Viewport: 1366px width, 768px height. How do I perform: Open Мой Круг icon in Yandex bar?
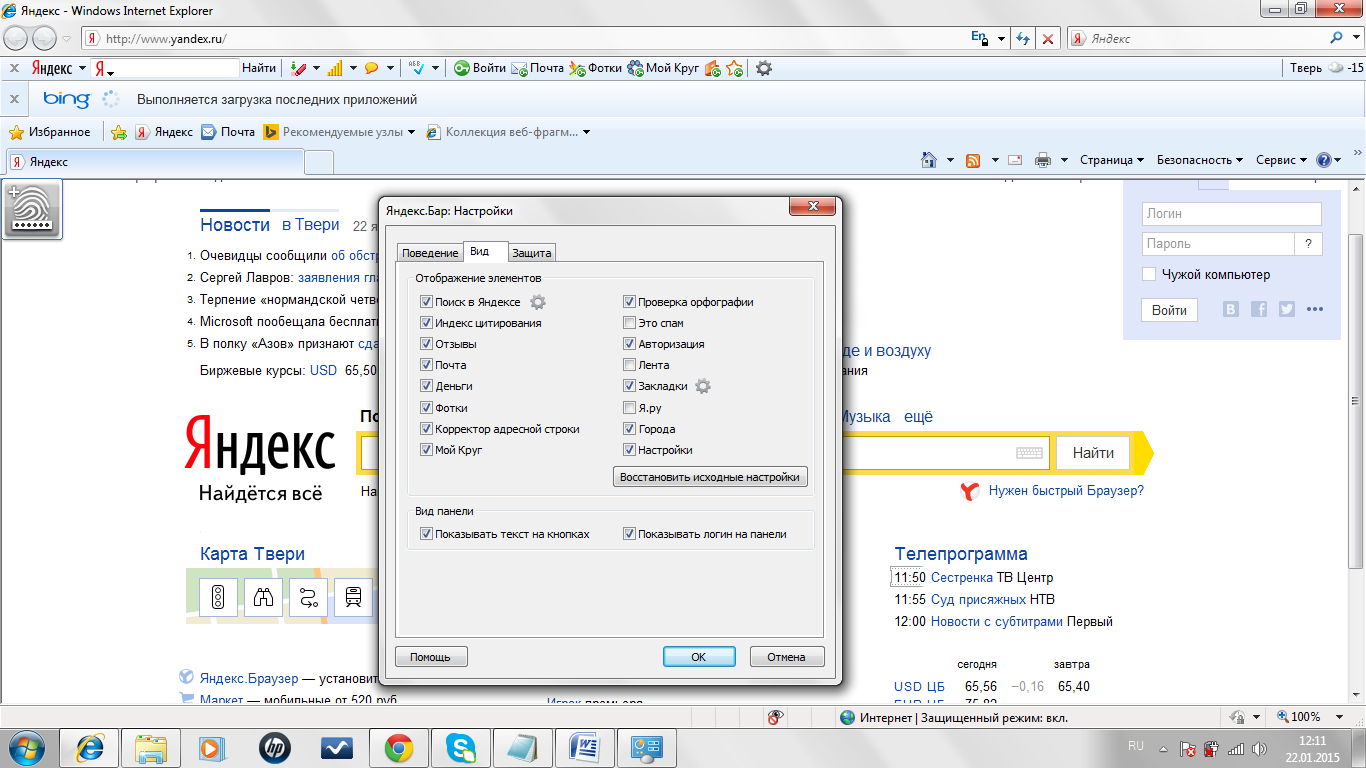(x=635, y=68)
